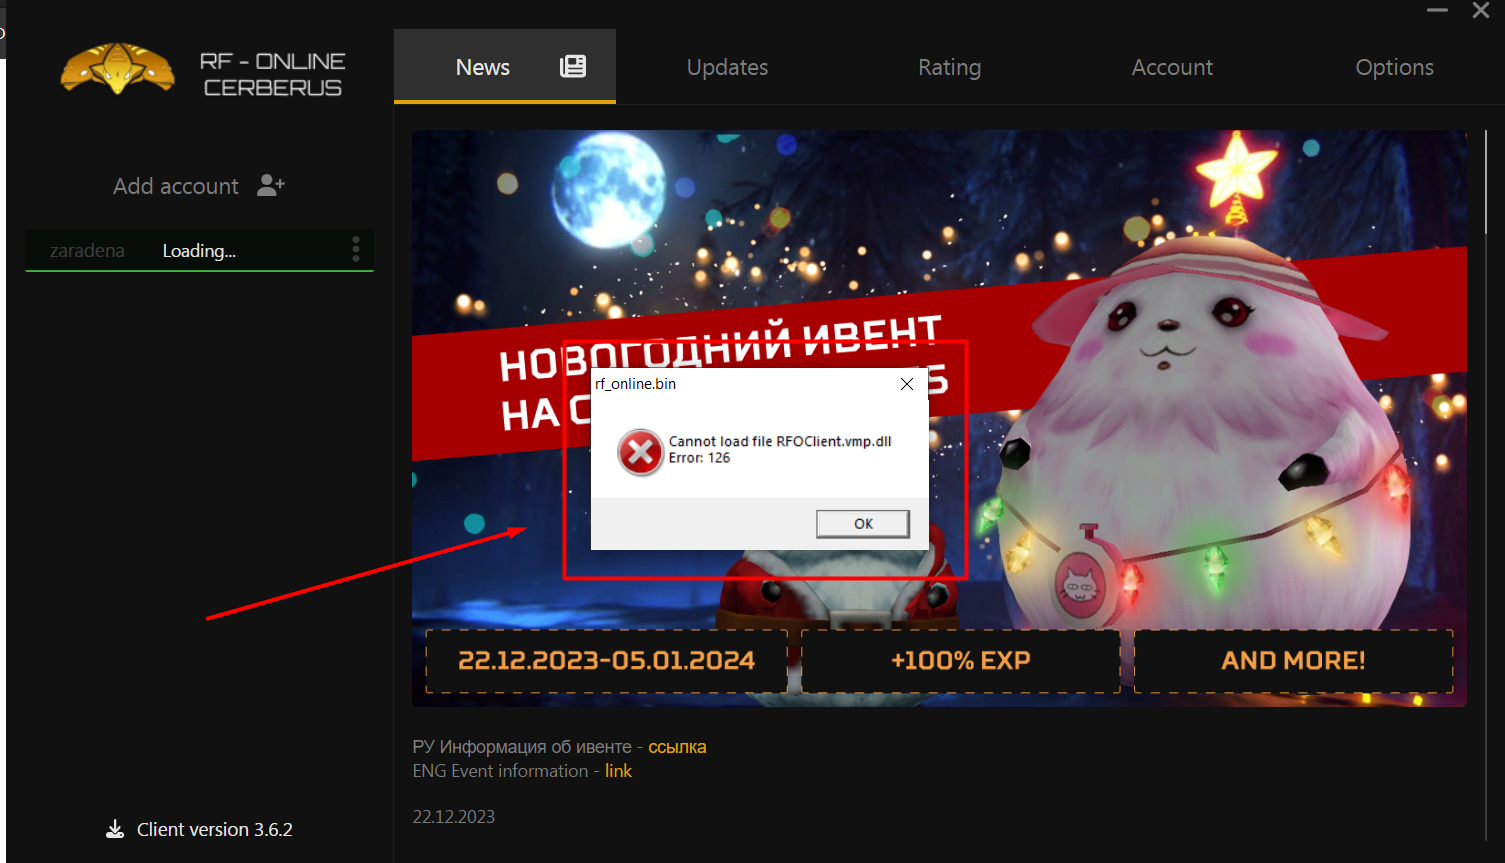Click OK in the rf_online.bin error dialog
This screenshot has height=863, width=1505.
863,524
